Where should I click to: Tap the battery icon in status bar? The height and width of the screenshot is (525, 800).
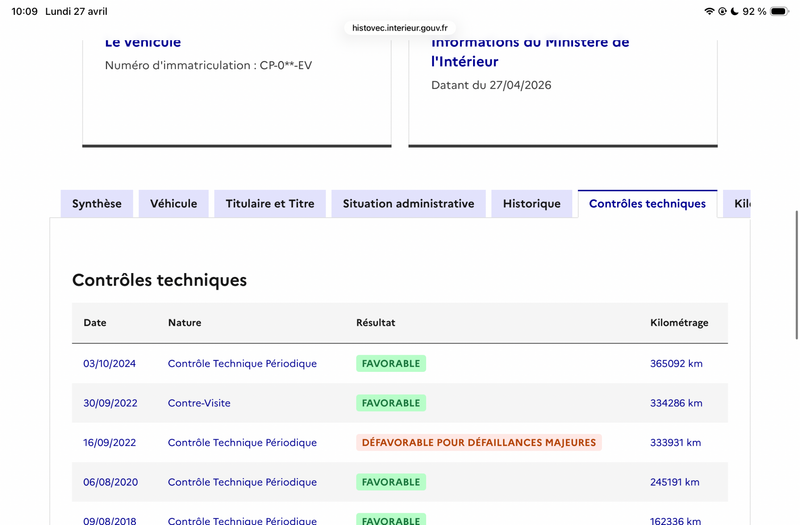780,11
